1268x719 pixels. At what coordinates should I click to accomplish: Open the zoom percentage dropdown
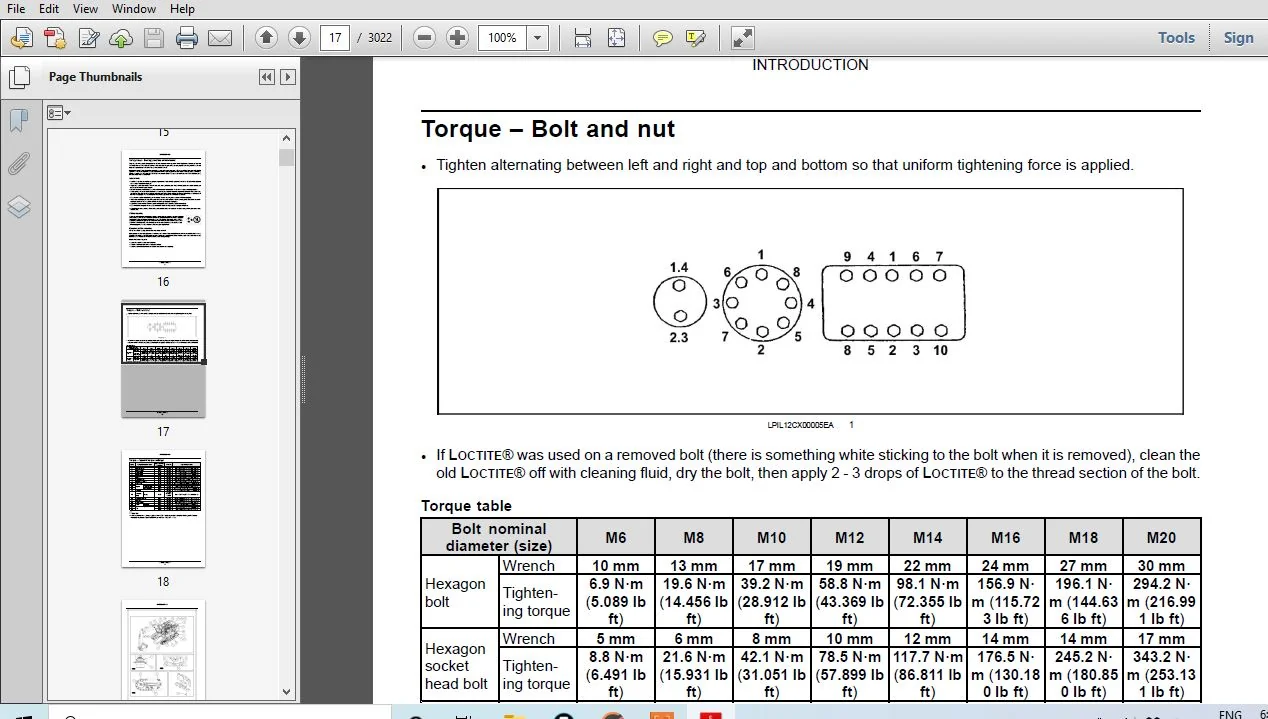pyautogui.click(x=538, y=38)
